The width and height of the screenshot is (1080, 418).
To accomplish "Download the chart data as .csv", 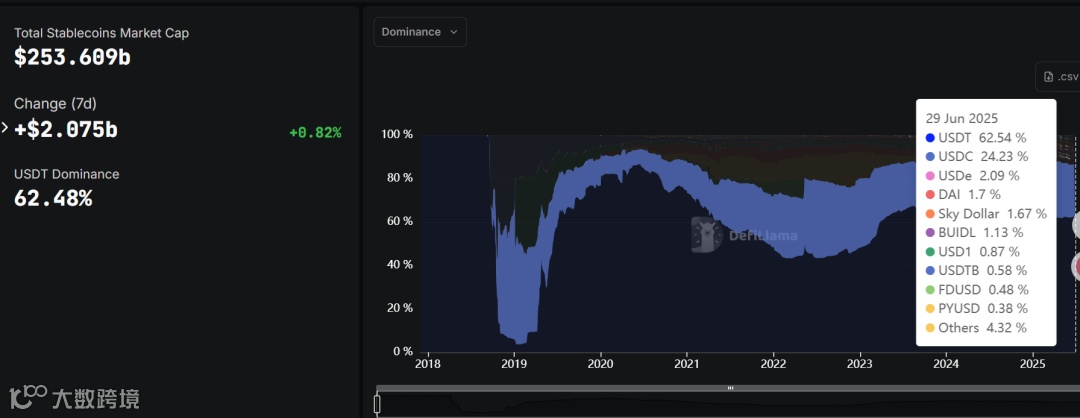I will point(1058,76).
